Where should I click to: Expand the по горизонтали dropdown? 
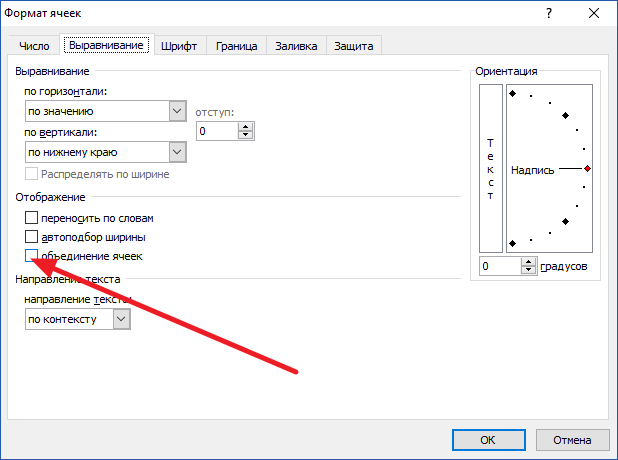(x=178, y=111)
